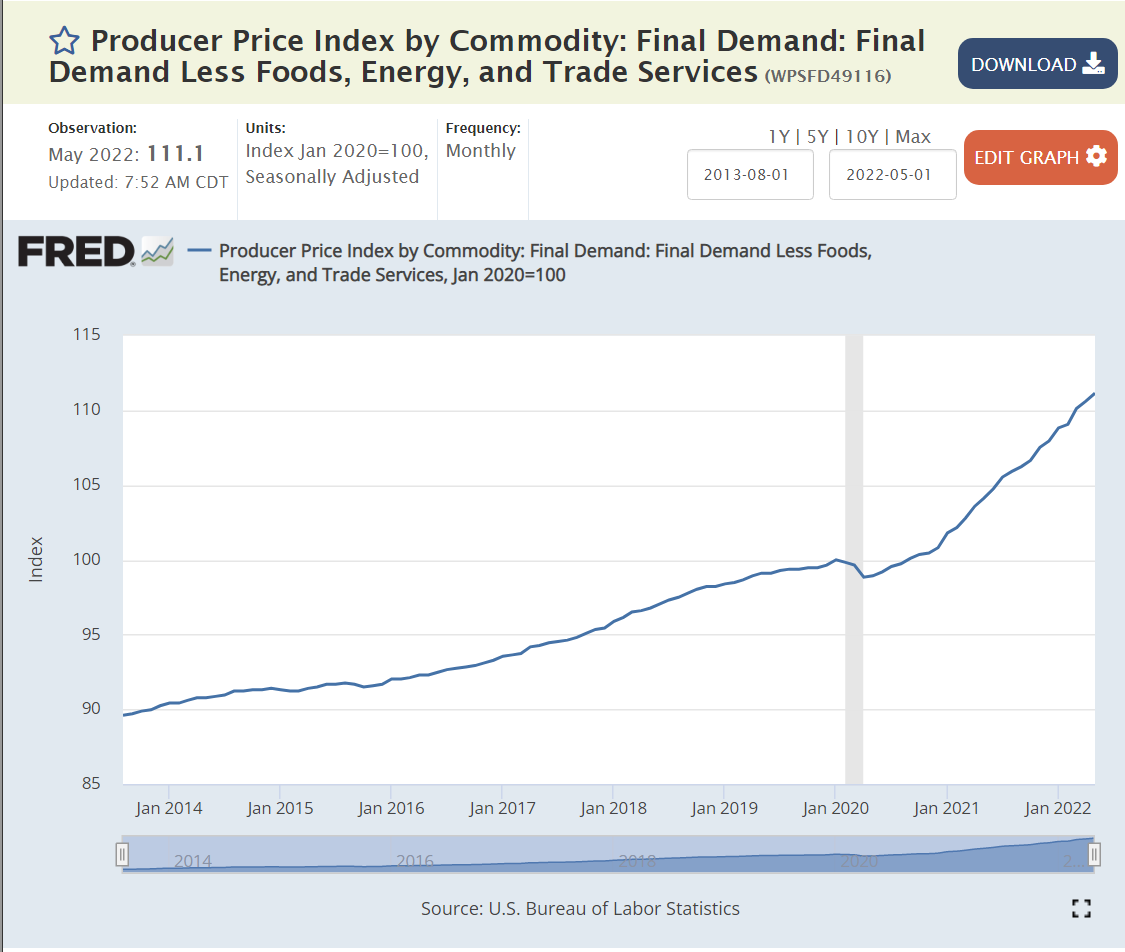This screenshot has width=1125, height=952.
Task: Click the series legend label text
Action: [x=545, y=262]
